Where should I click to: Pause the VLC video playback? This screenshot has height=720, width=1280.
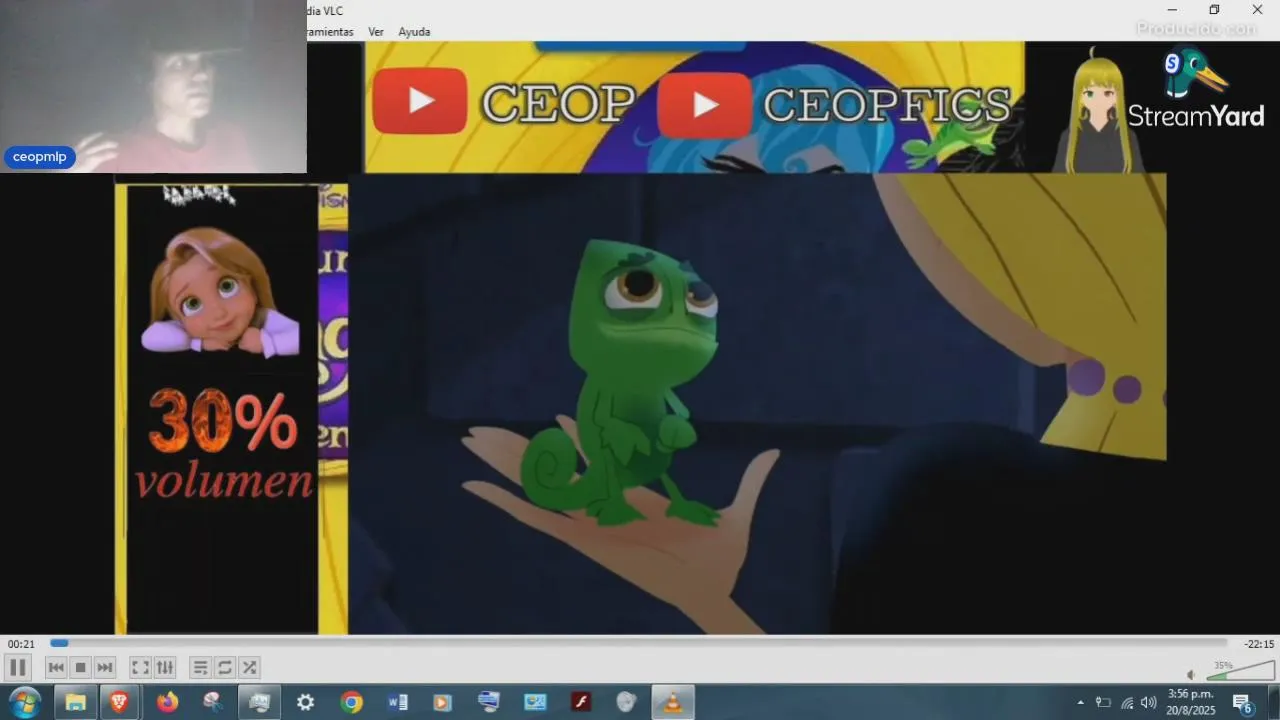tap(18, 667)
